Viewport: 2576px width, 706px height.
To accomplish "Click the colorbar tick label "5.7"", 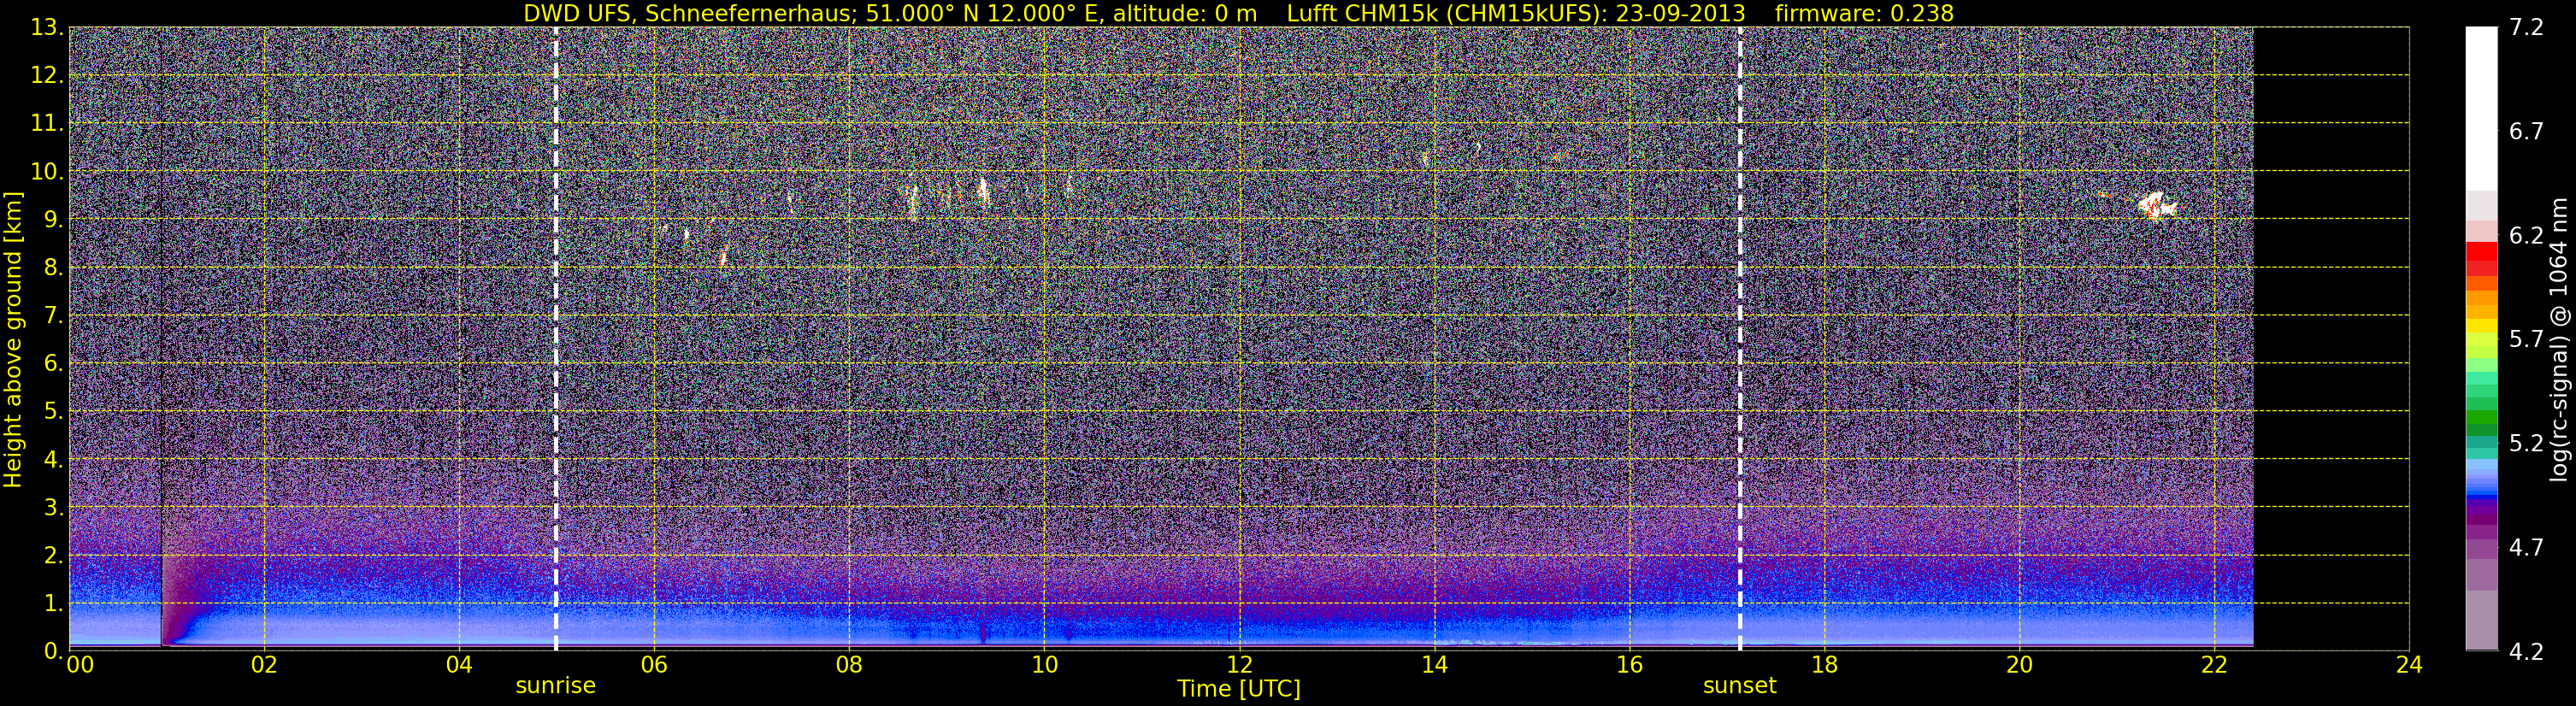I will pos(2526,340).
